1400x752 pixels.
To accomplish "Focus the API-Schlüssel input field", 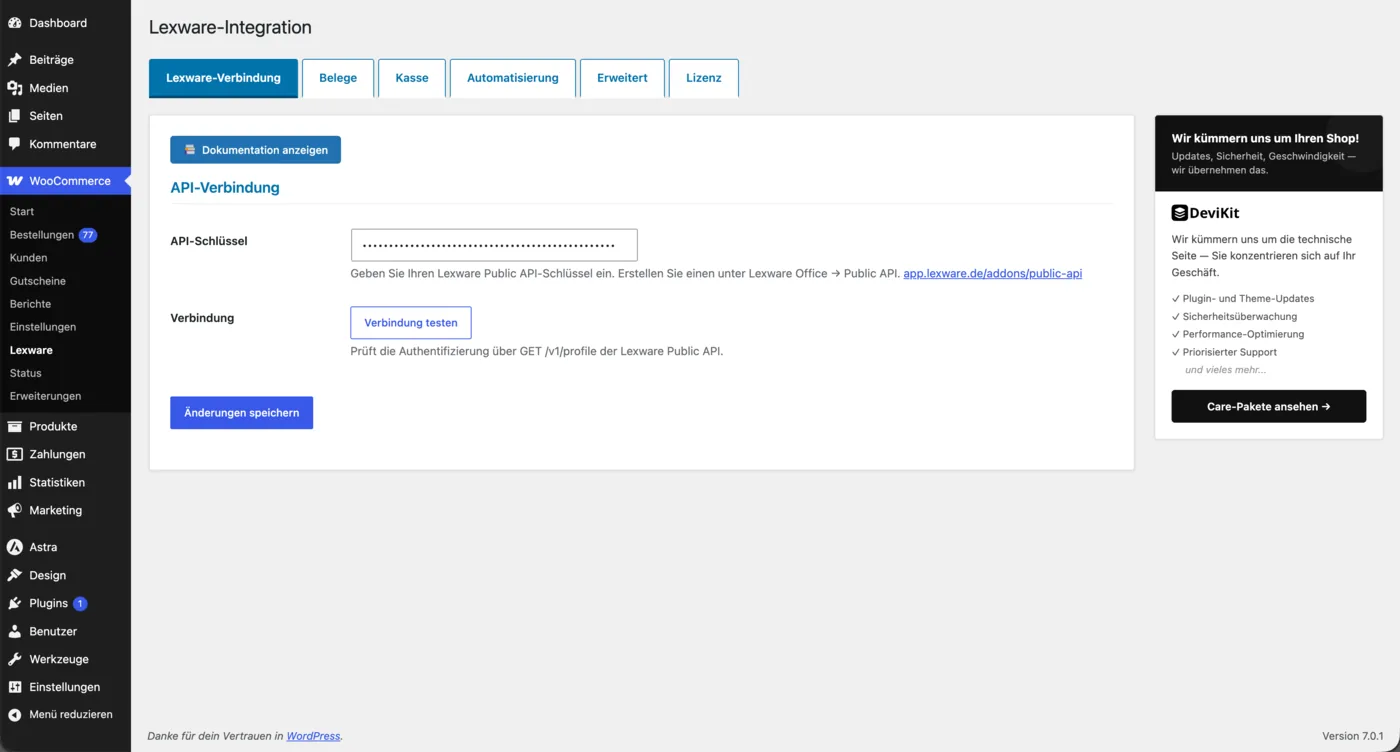I will coord(494,245).
